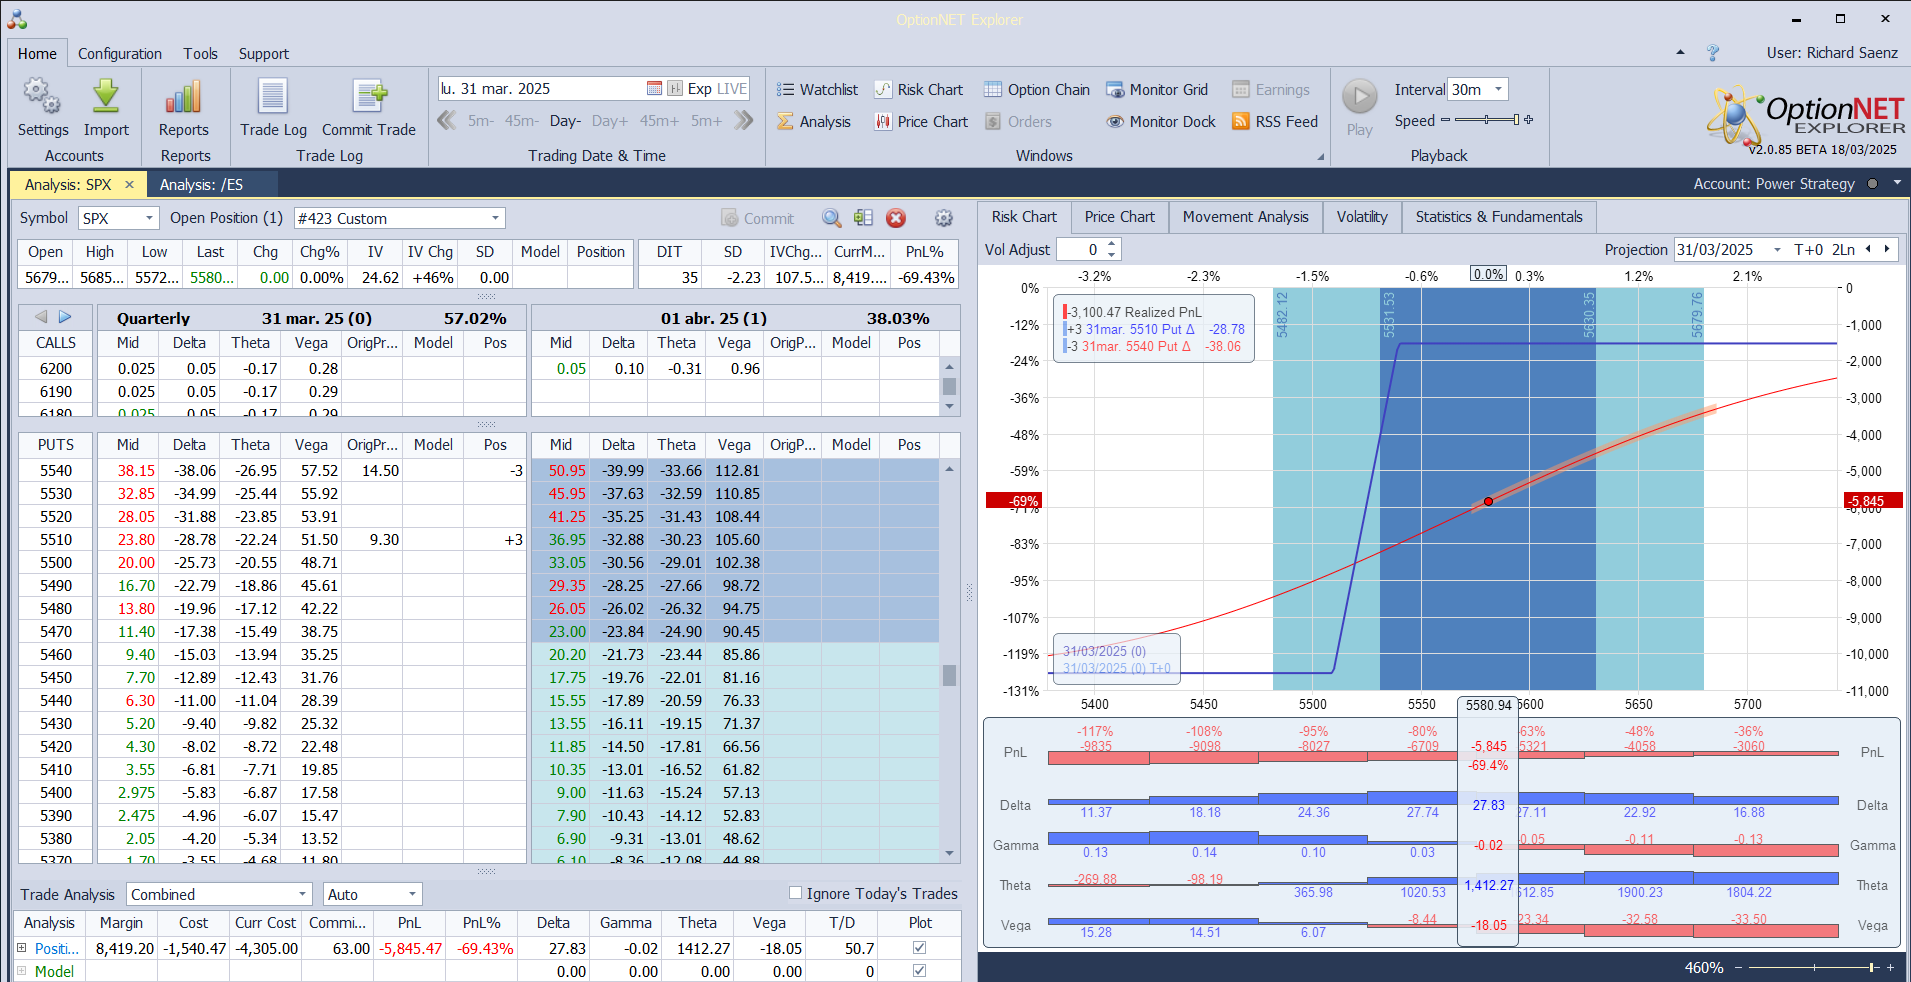Viewport: 1911px width, 982px height.
Task: Go to previous expiration with left arrow
Action: [41, 317]
